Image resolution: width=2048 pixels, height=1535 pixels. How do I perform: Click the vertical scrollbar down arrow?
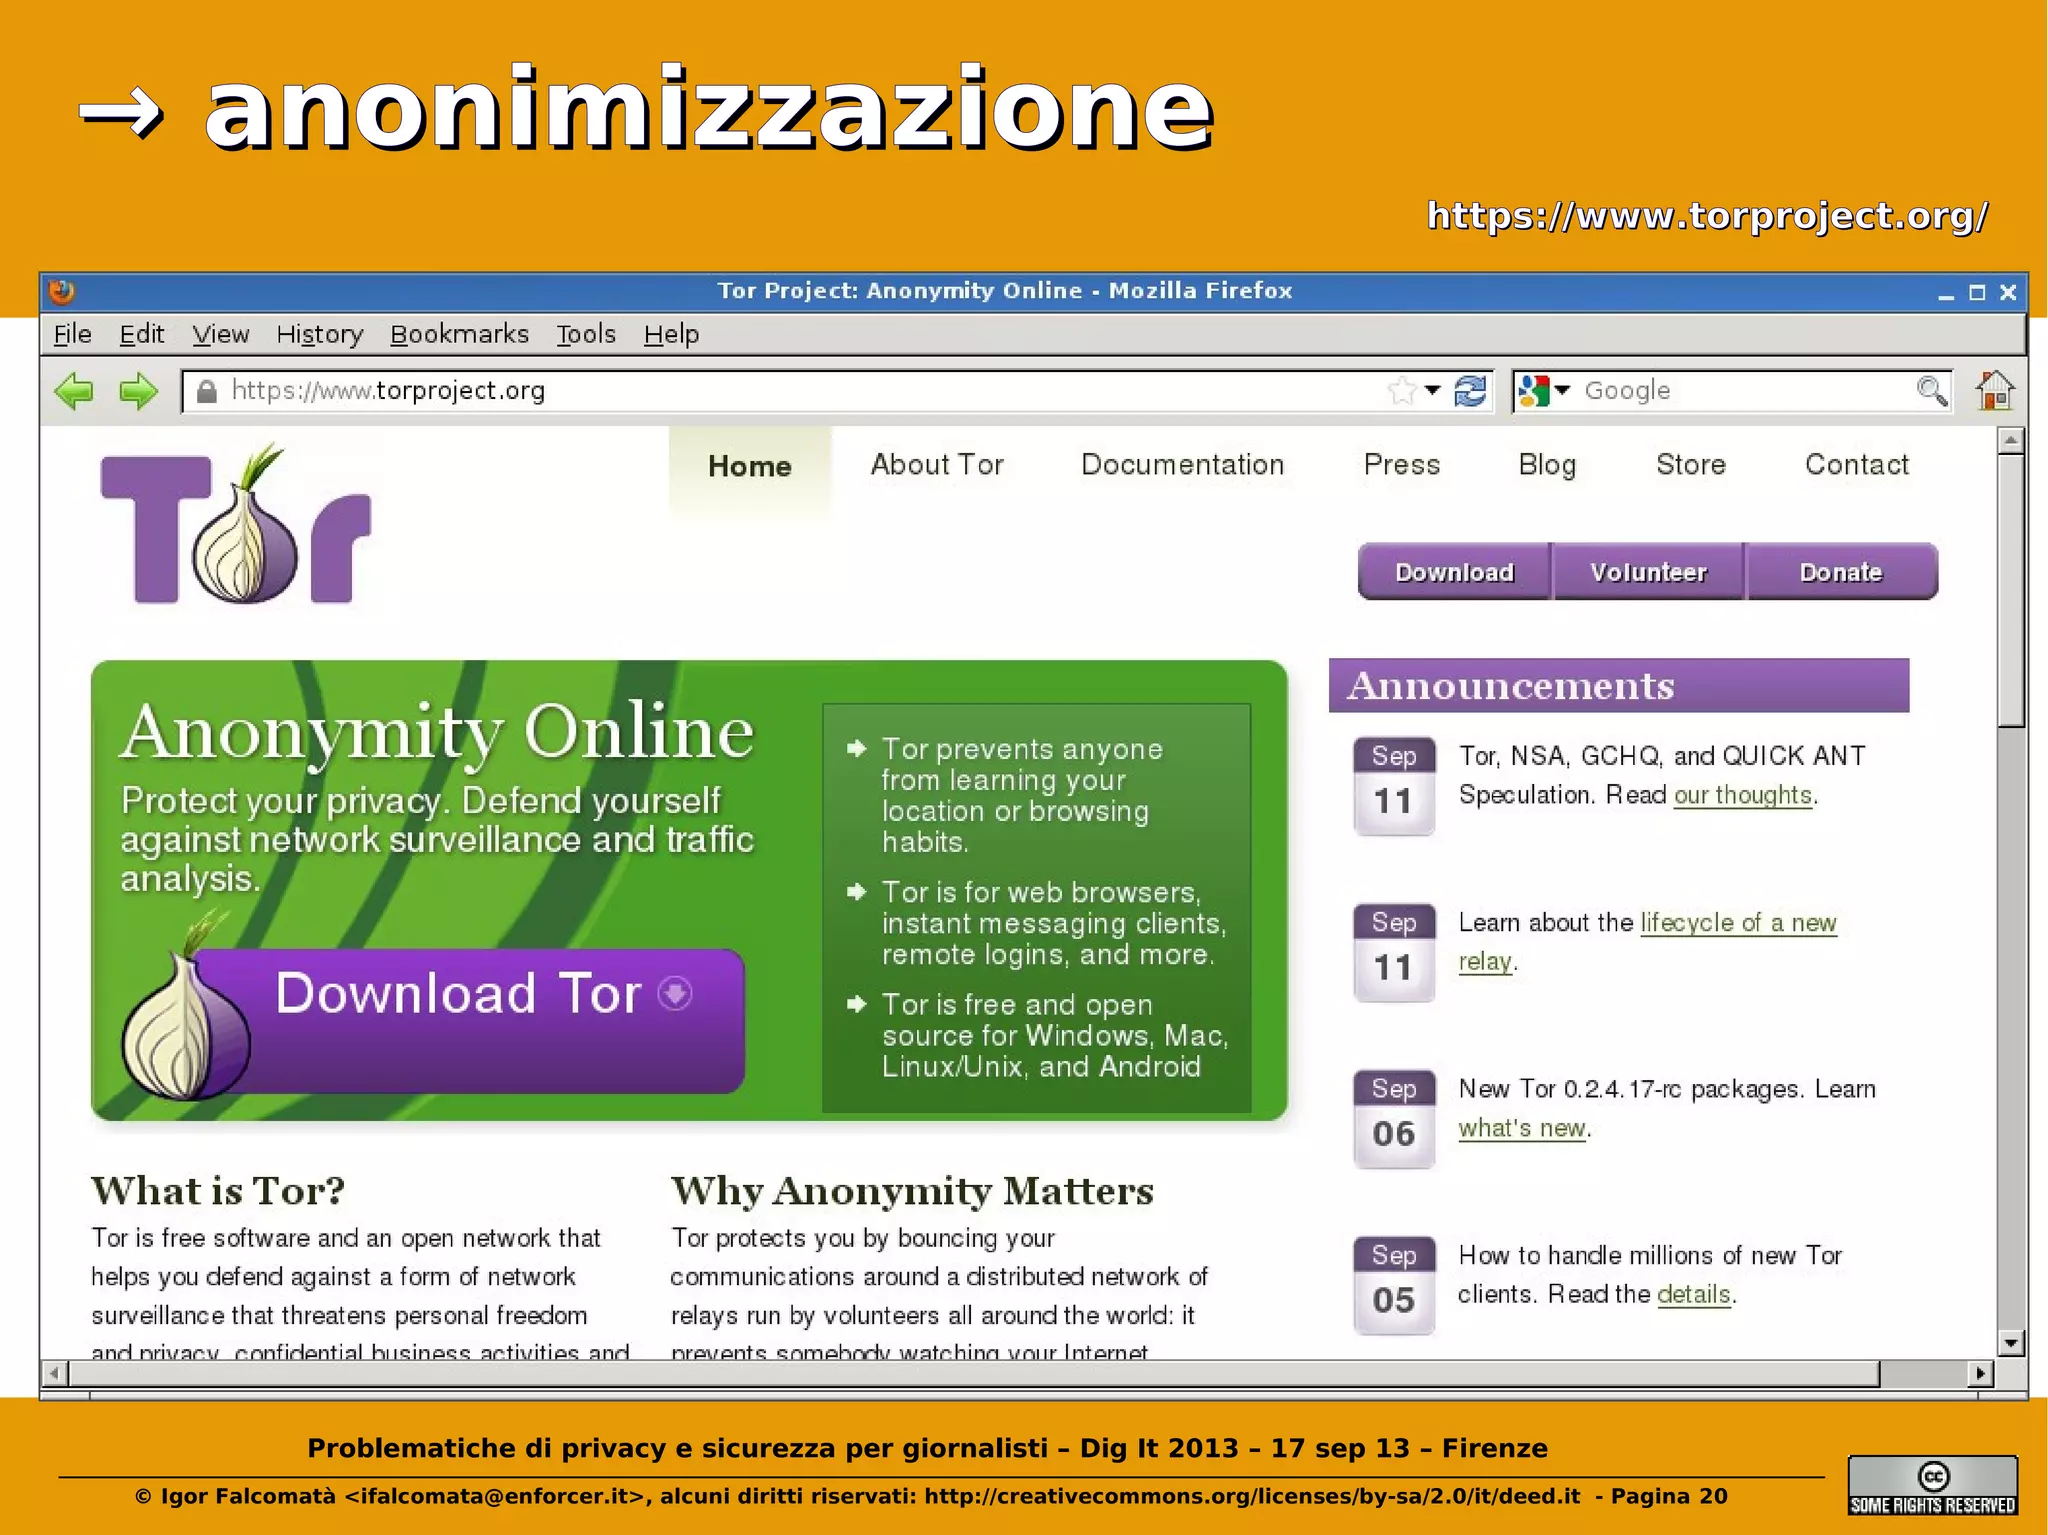[2012, 1342]
